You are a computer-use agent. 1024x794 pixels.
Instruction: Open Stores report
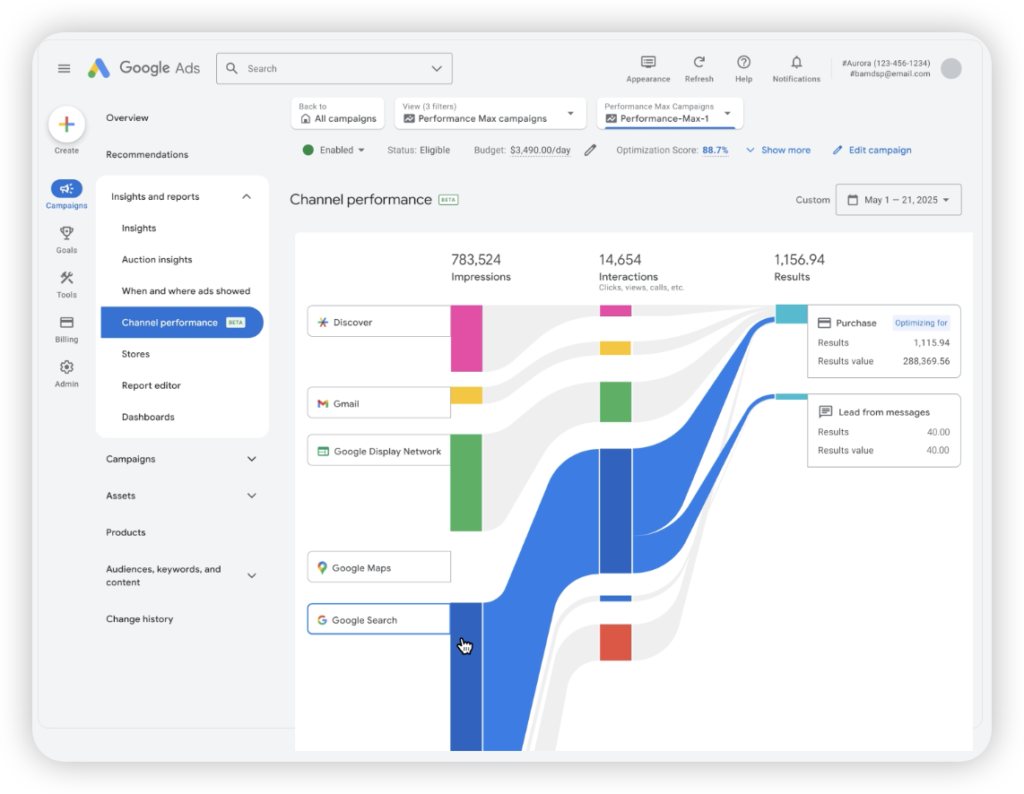pyautogui.click(x=135, y=354)
